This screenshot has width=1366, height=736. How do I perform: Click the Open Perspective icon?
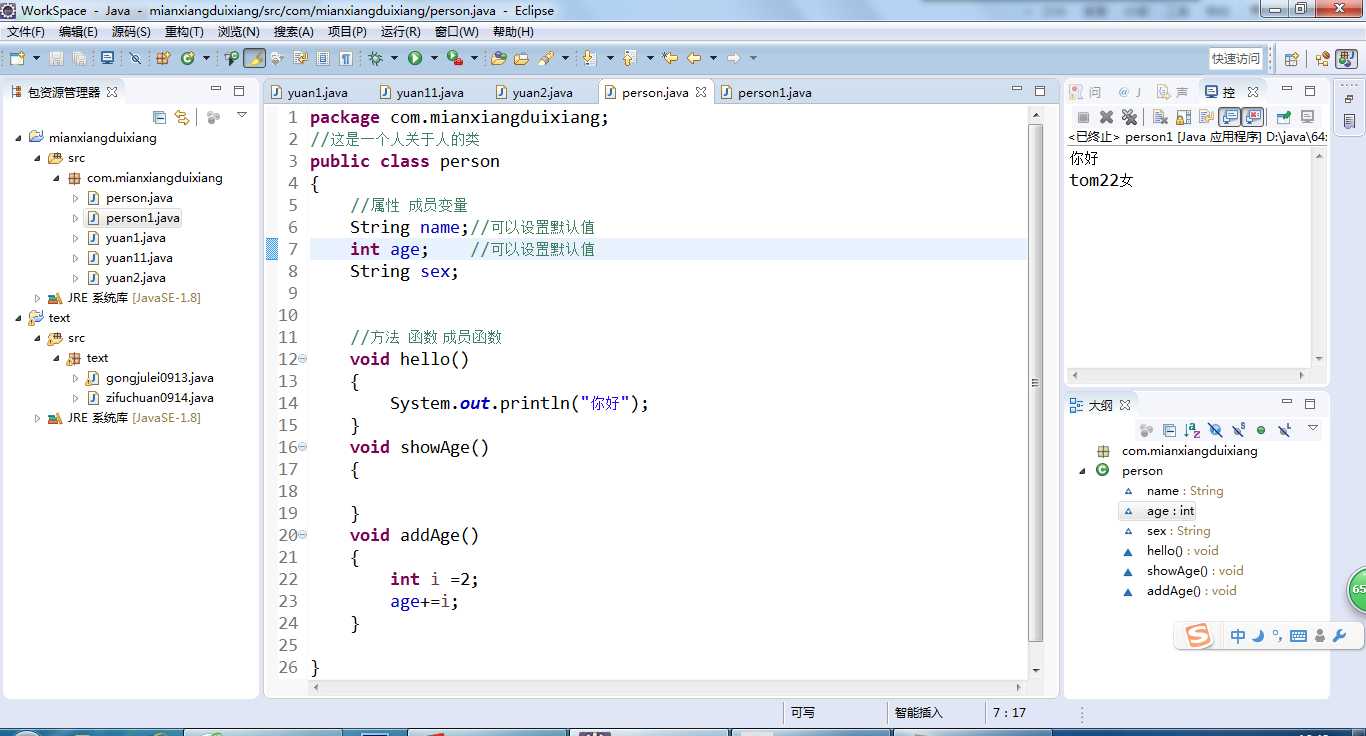point(1291,59)
